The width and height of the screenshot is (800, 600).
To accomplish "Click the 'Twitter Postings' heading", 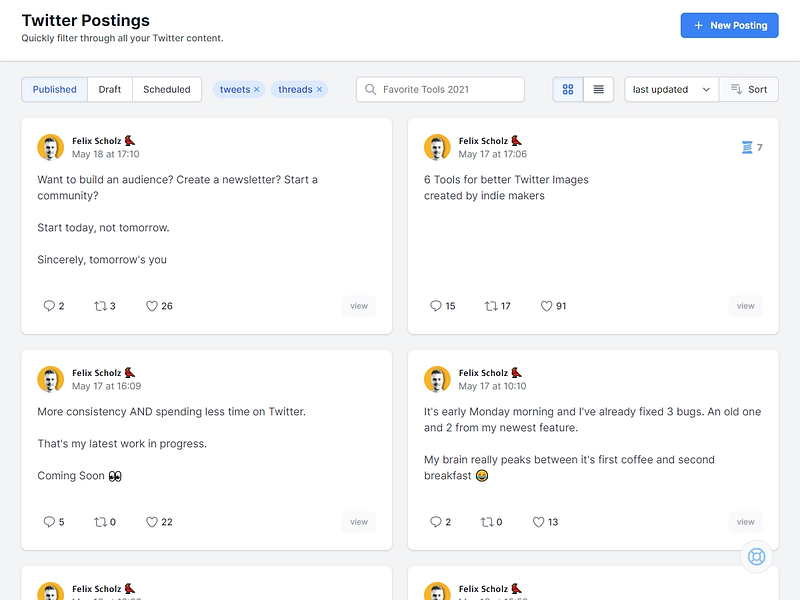I will tap(86, 20).
